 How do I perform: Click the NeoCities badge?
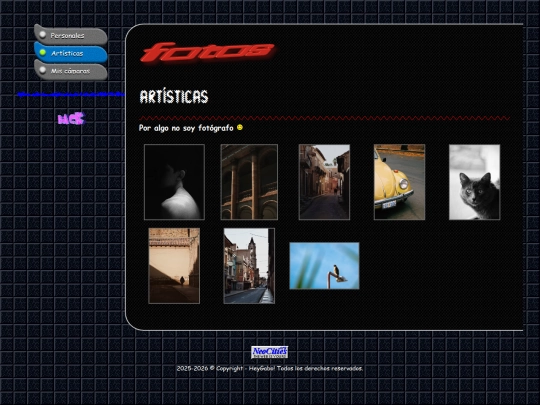pos(269,352)
